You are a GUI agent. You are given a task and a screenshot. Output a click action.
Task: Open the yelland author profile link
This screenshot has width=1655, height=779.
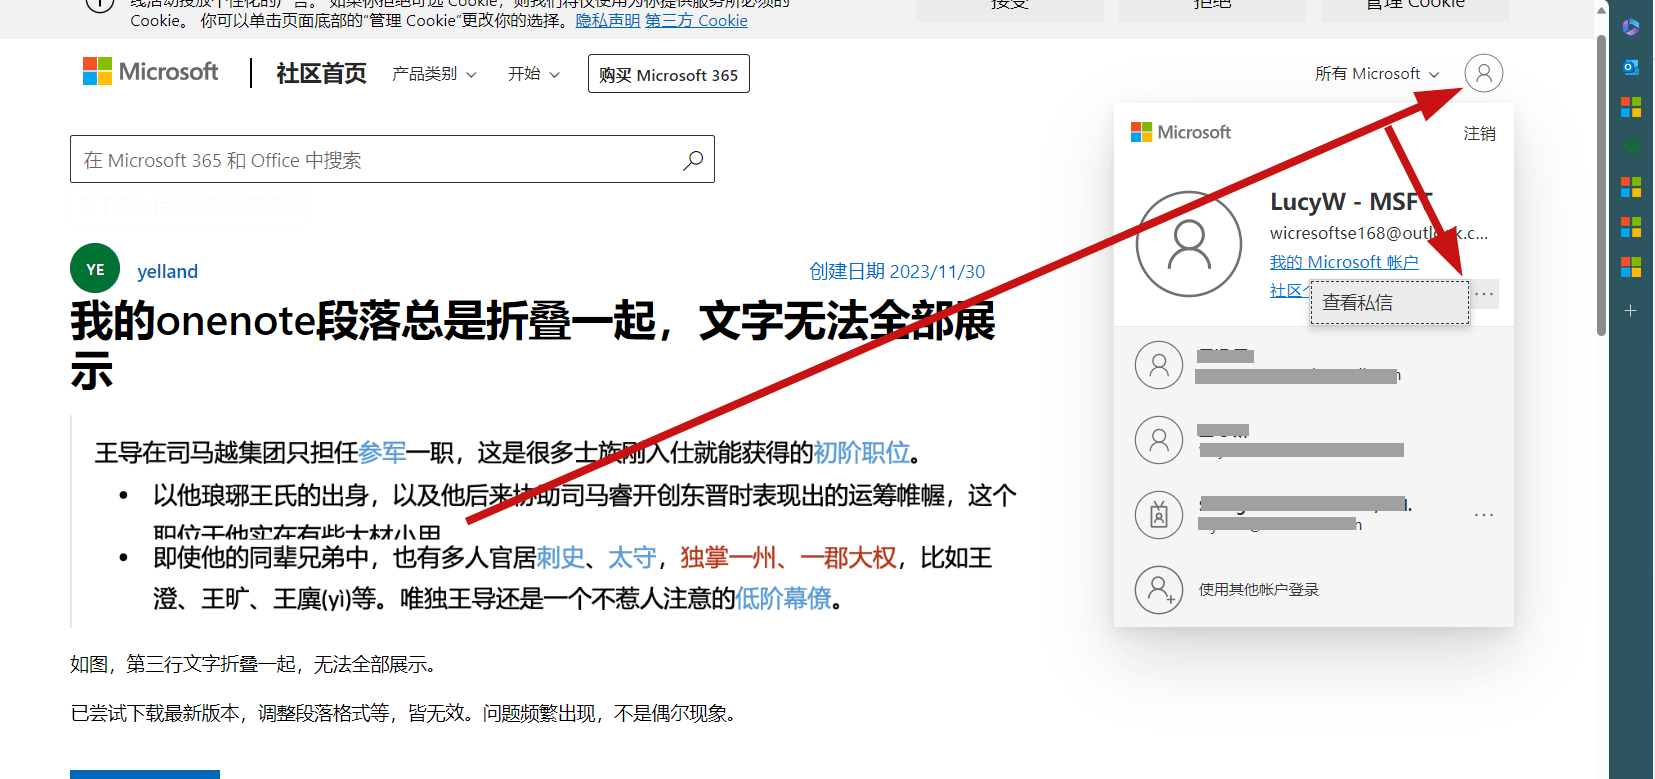pyautogui.click(x=167, y=271)
